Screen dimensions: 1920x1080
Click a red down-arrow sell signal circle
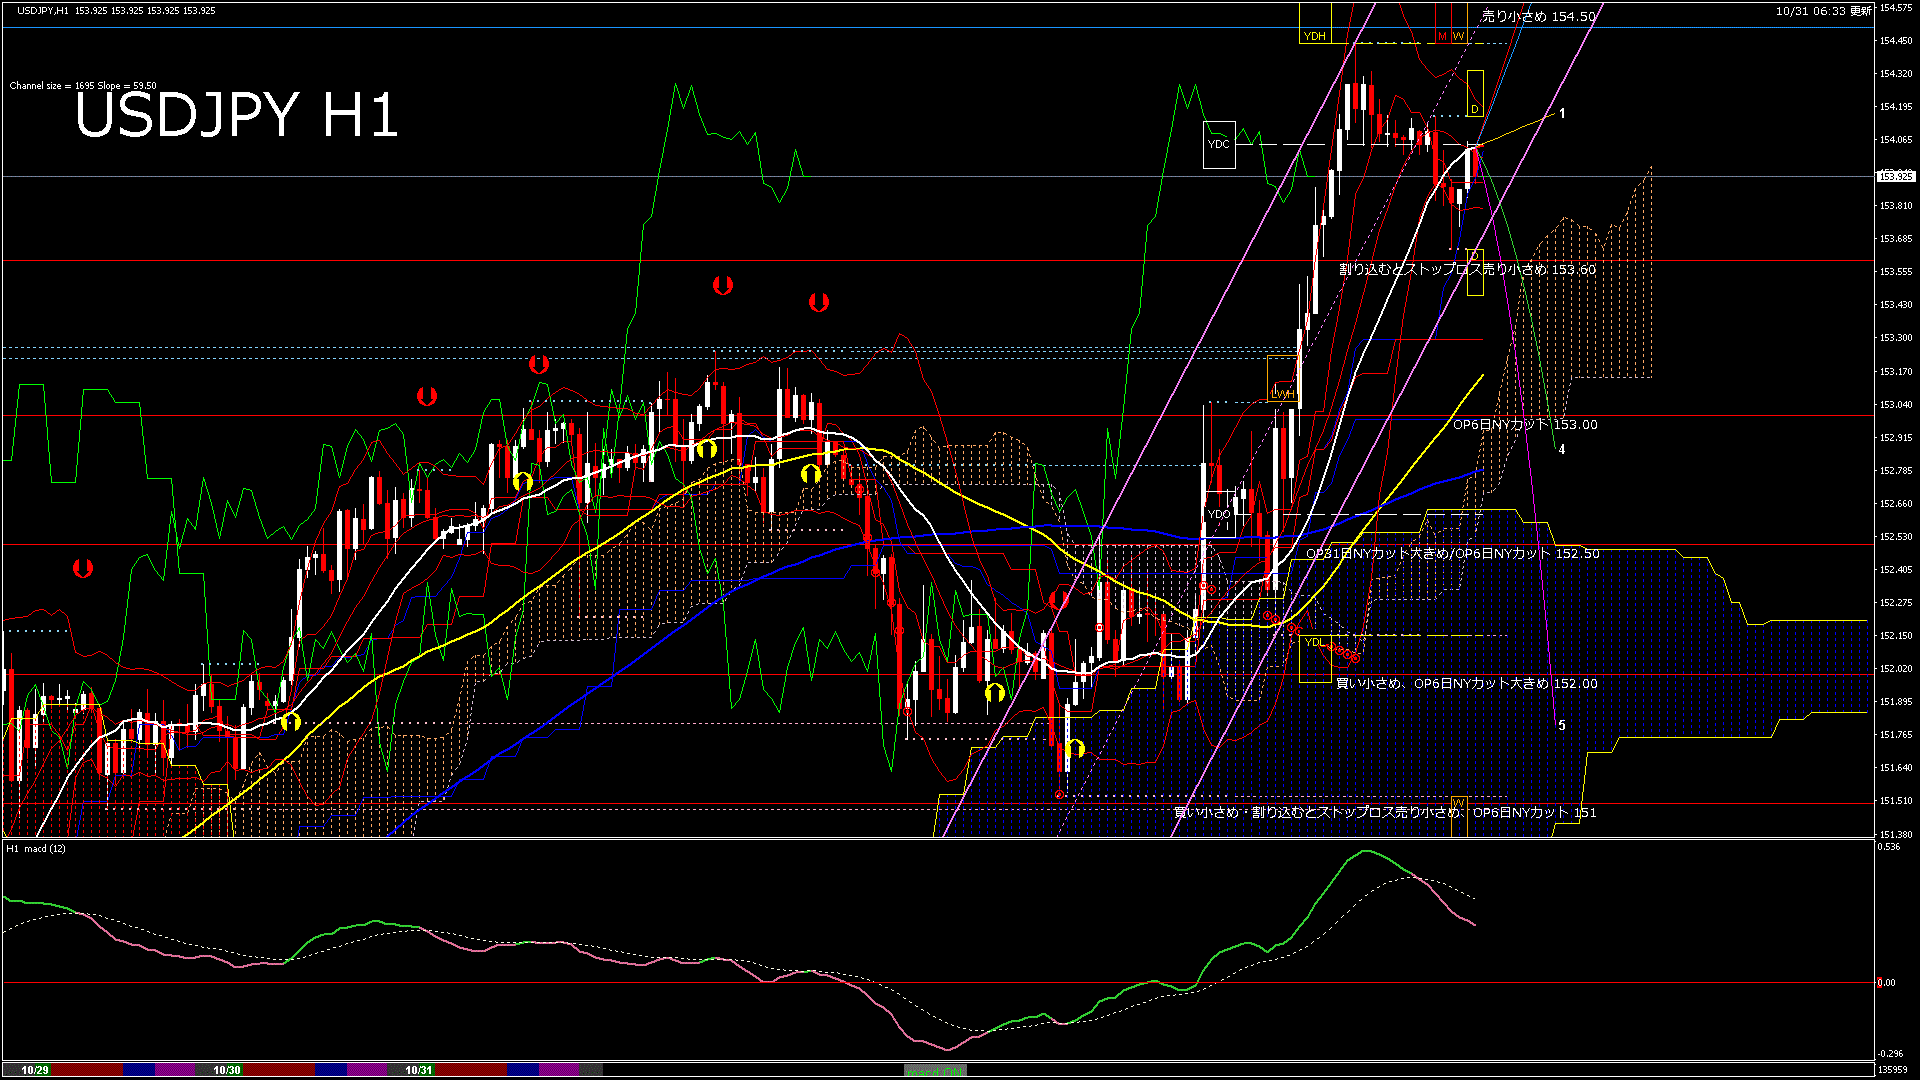point(723,287)
